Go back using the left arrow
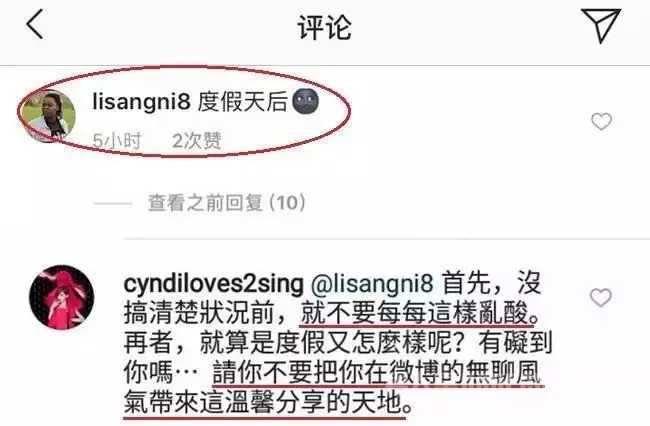This screenshot has width=650, height=426. coord(35,24)
